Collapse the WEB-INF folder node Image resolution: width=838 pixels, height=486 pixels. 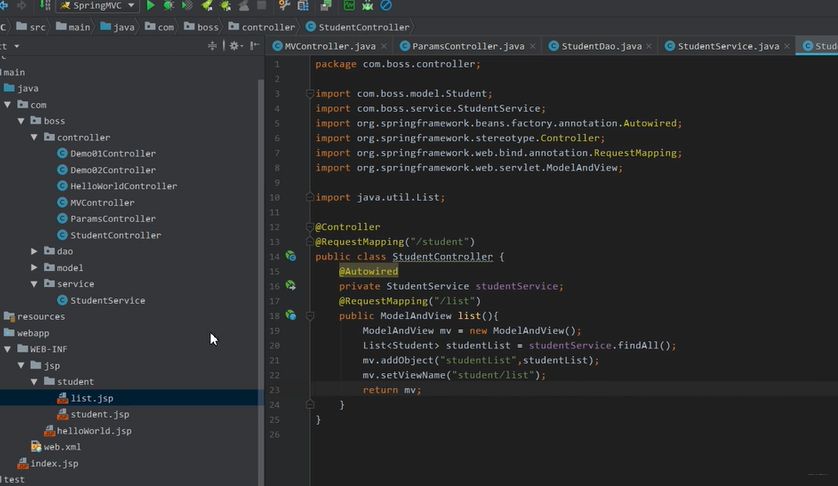point(7,349)
